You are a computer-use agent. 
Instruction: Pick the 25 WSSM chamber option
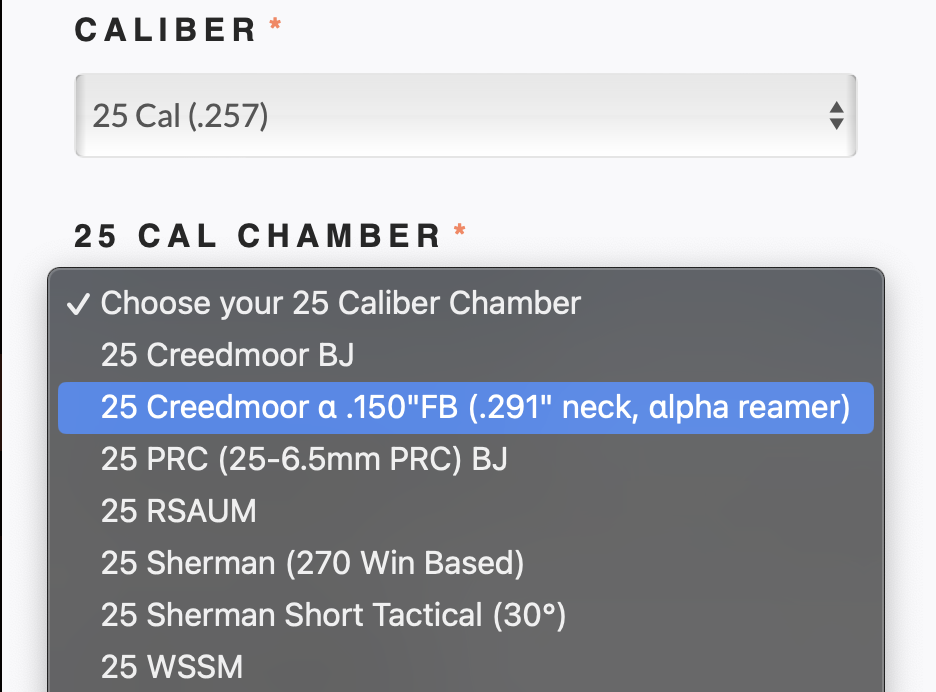(x=171, y=667)
